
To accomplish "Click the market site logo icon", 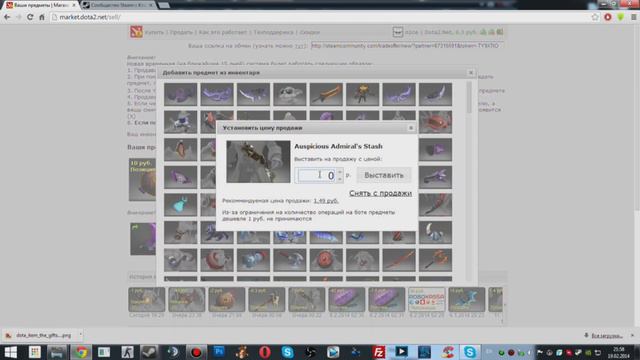I will tap(136, 32).
